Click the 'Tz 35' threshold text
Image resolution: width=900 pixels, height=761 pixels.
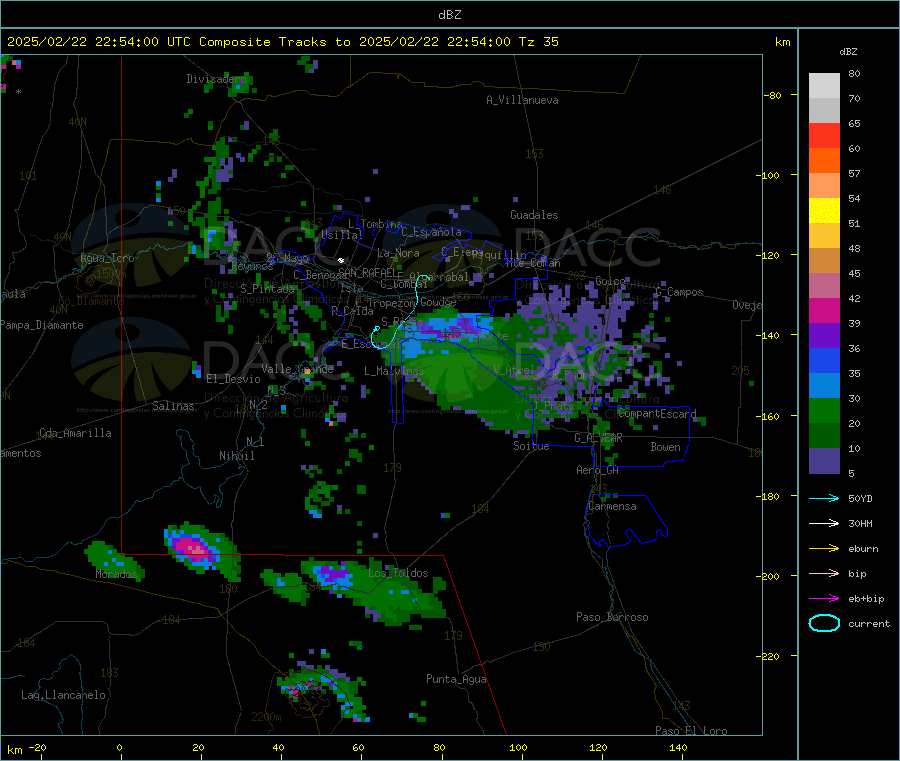538,42
